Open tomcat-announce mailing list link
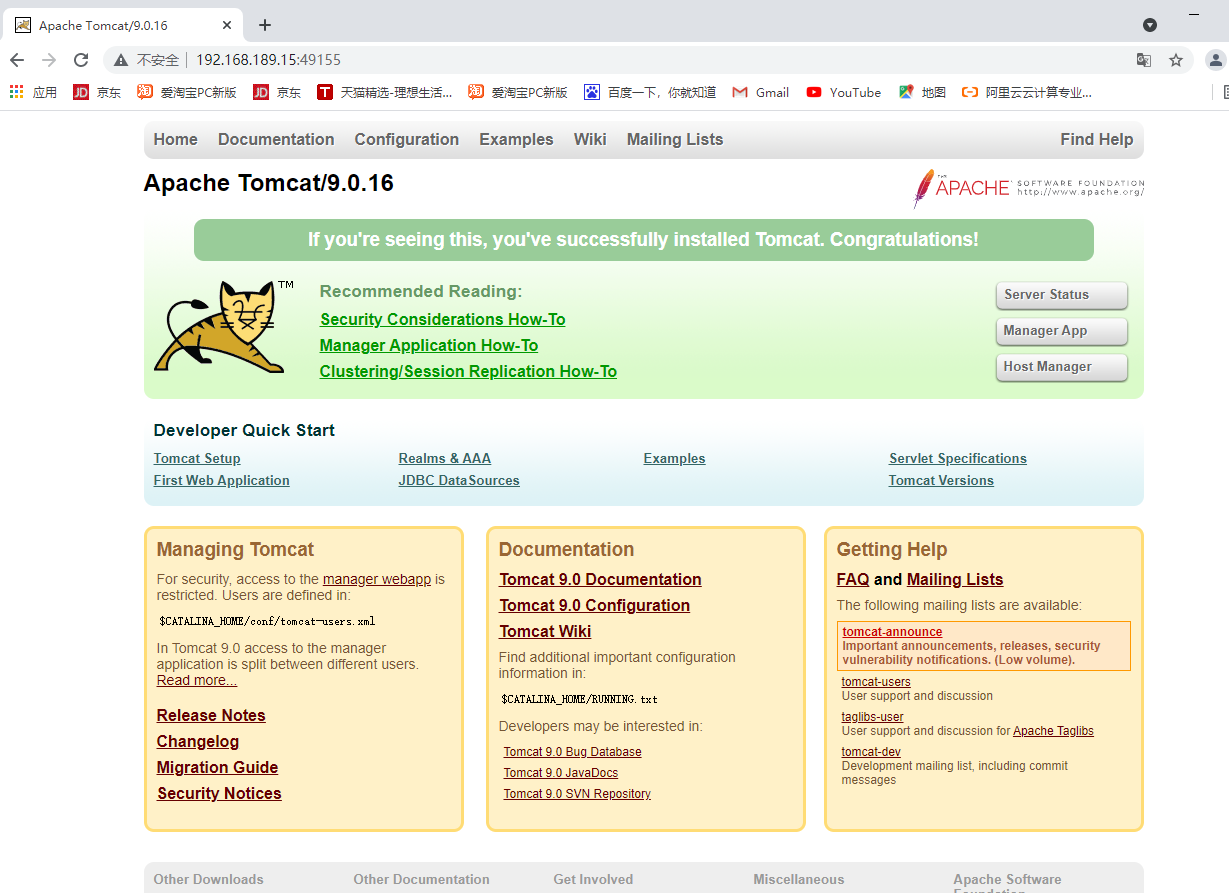Viewport: 1229px width, 893px height. click(892, 632)
